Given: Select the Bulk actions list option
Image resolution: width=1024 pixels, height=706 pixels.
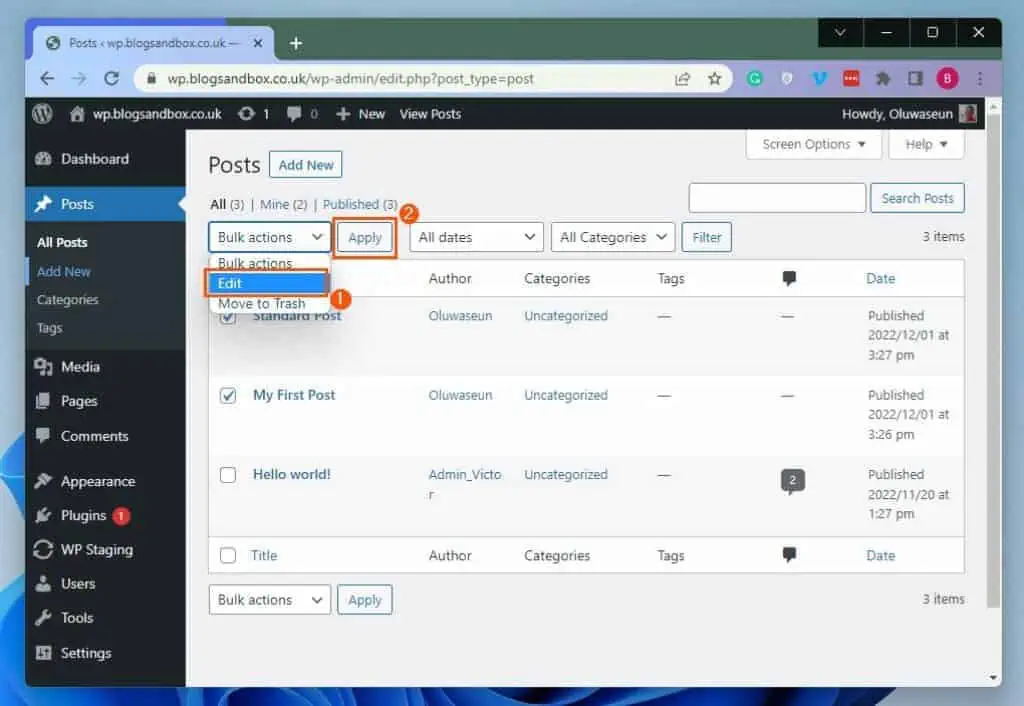Looking at the screenshot, I should [x=266, y=263].
